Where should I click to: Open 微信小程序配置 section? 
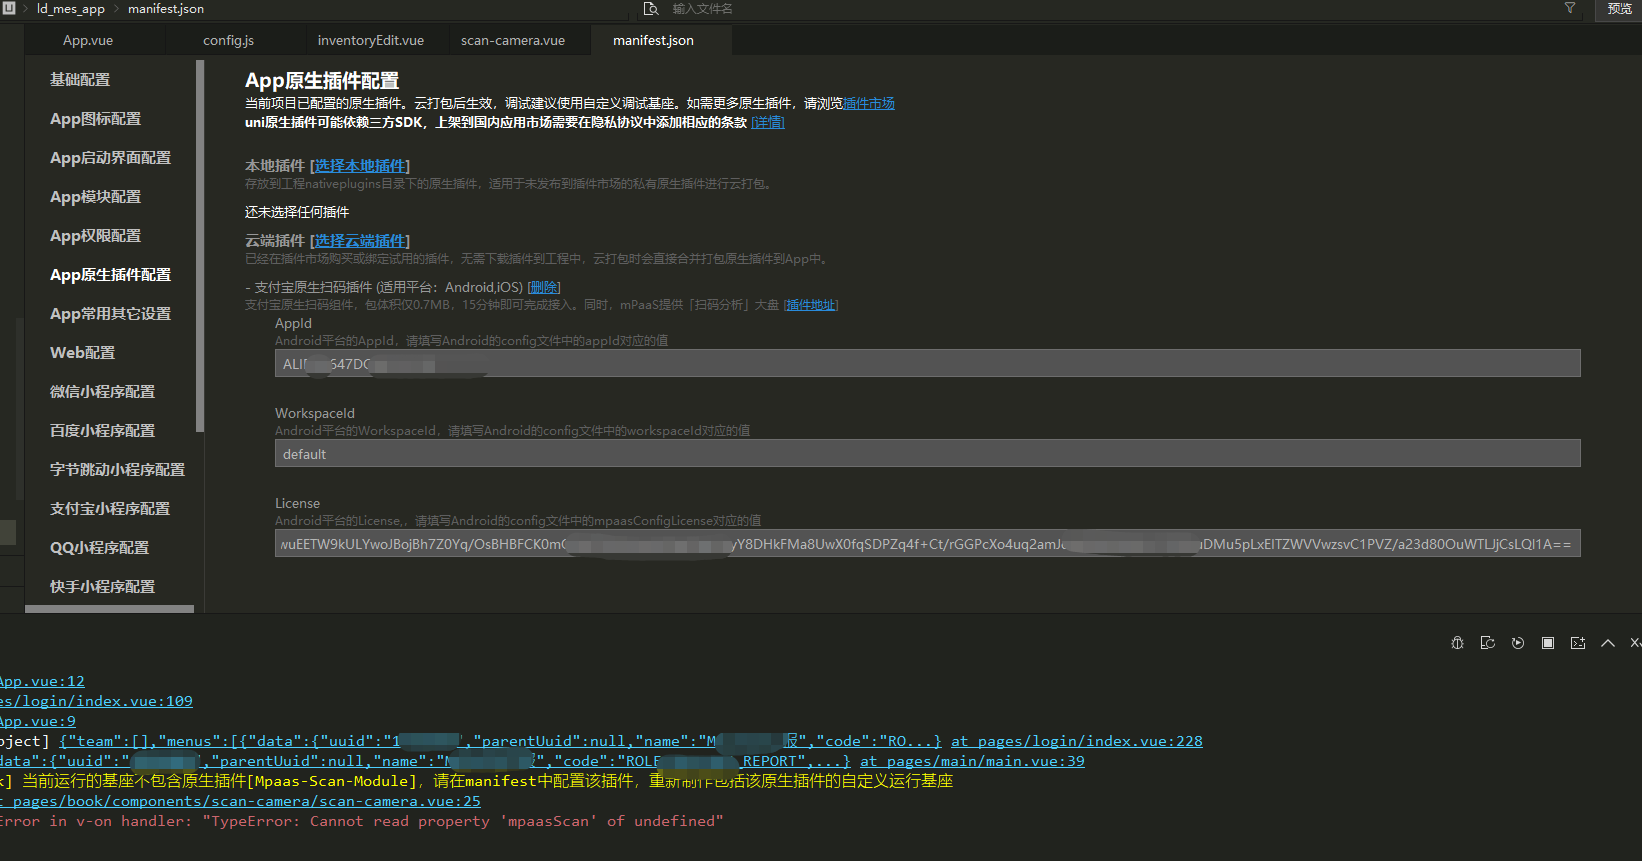[103, 392]
